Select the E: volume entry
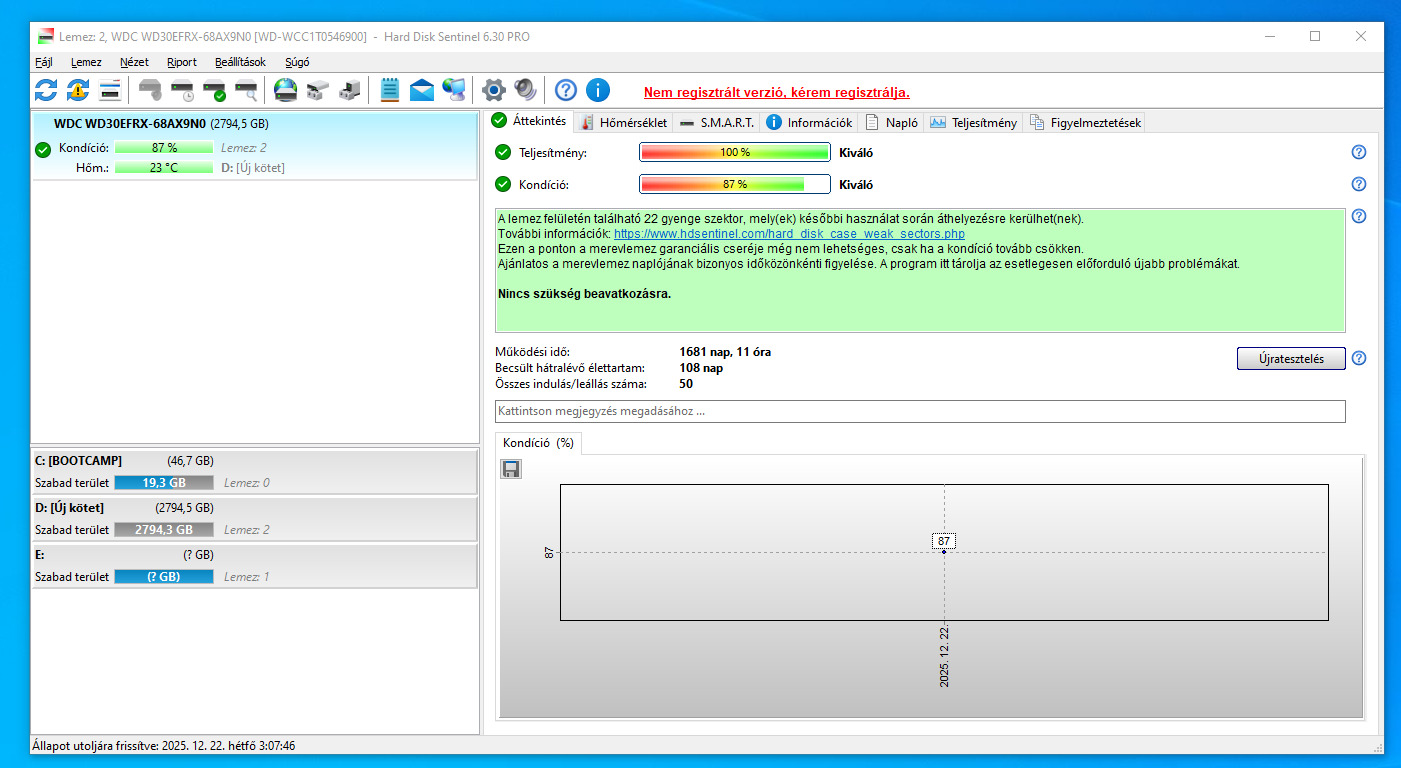This screenshot has height=768, width=1401. coord(256,566)
